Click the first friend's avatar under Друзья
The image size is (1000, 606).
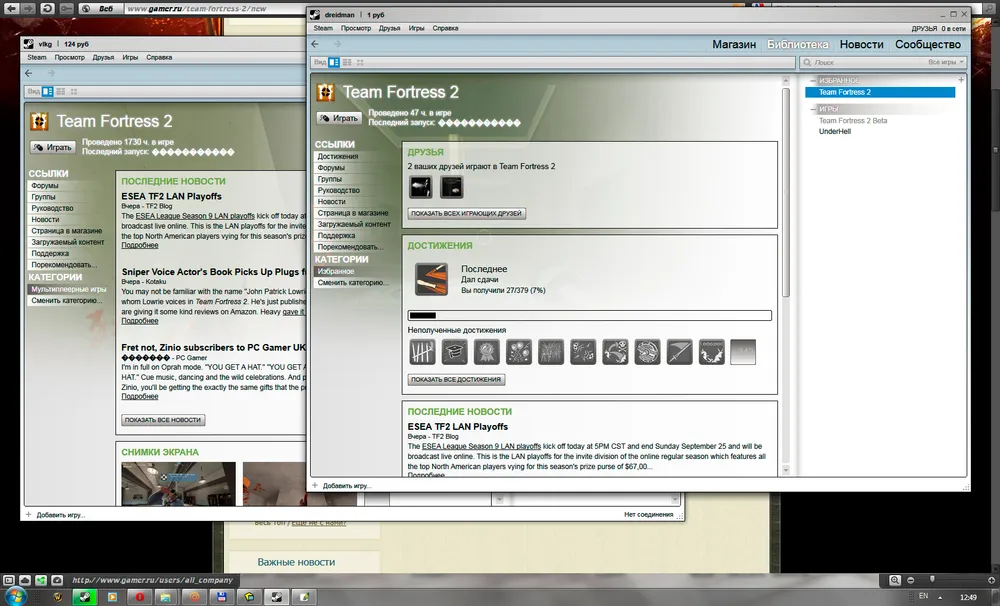coord(421,187)
